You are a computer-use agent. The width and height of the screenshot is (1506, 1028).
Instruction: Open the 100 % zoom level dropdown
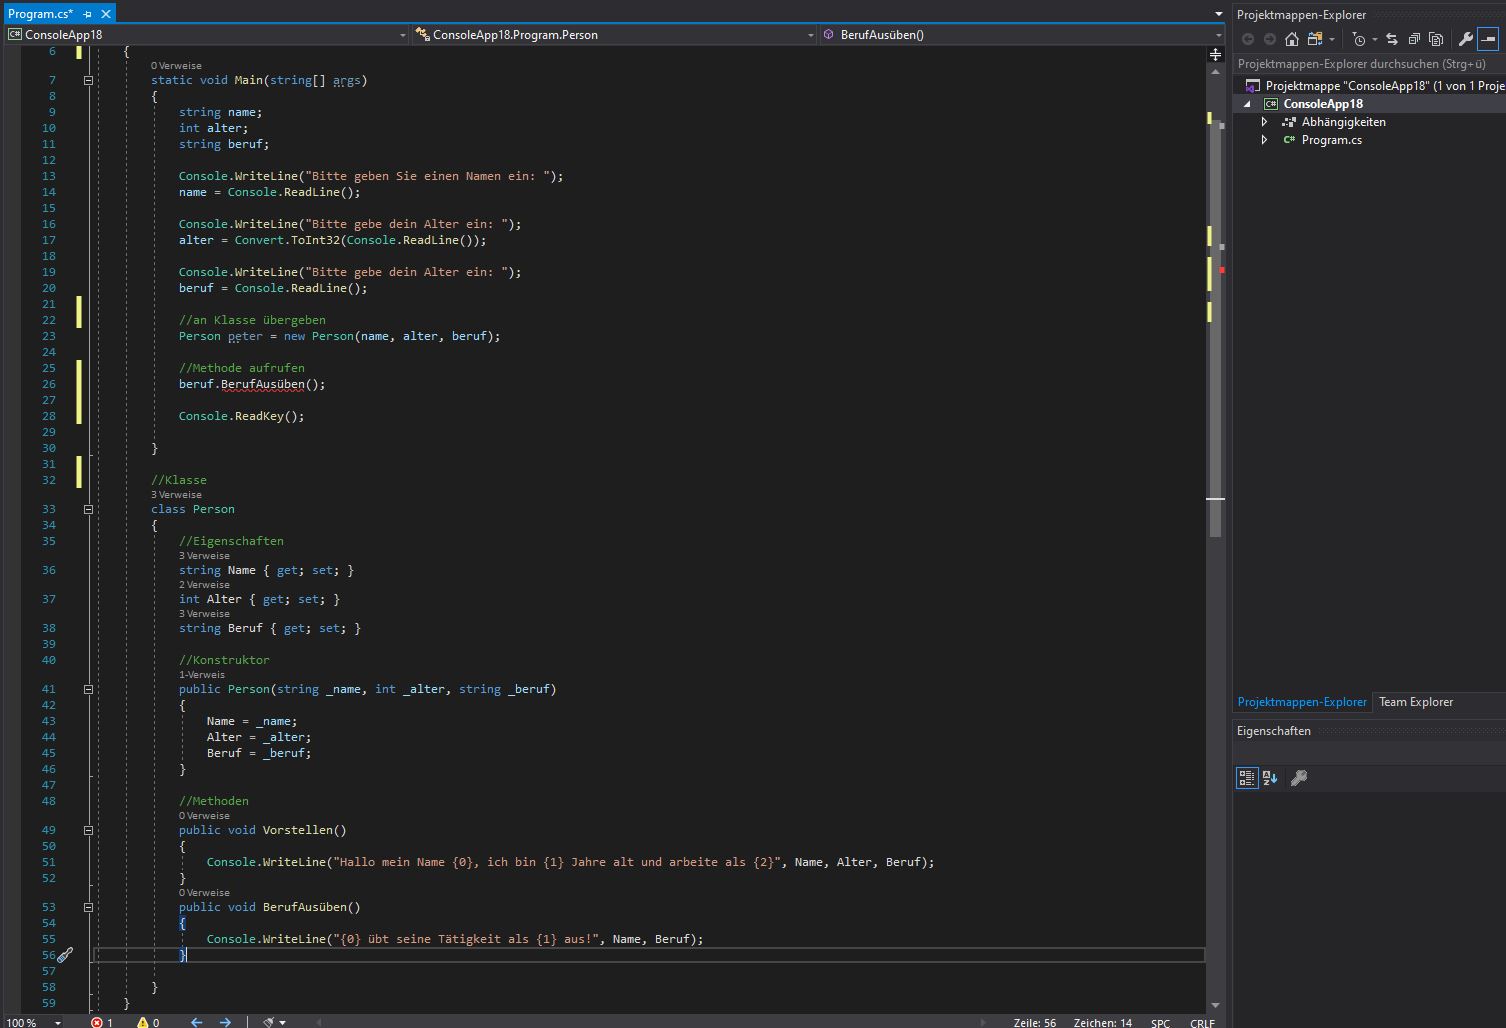click(57, 1022)
